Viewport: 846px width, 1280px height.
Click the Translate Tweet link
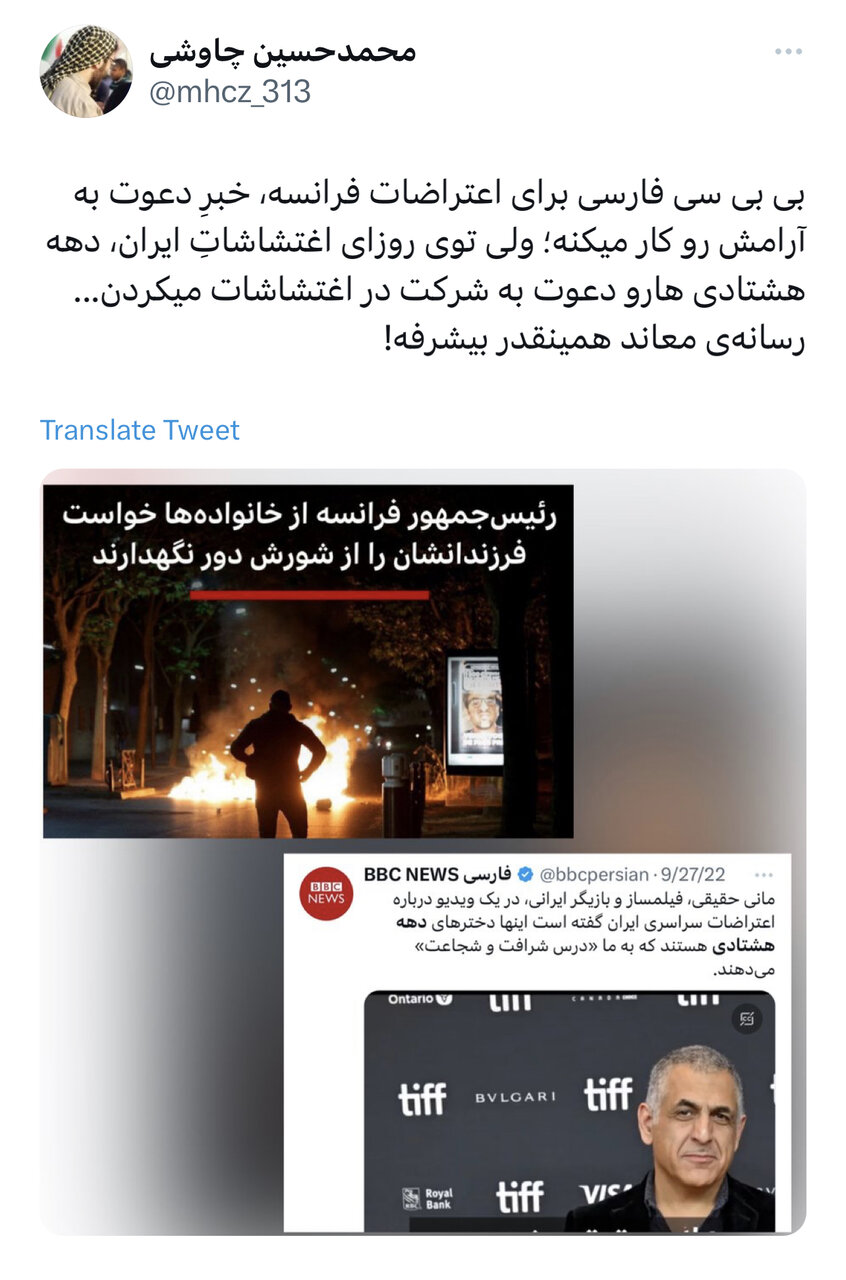click(x=140, y=430)
